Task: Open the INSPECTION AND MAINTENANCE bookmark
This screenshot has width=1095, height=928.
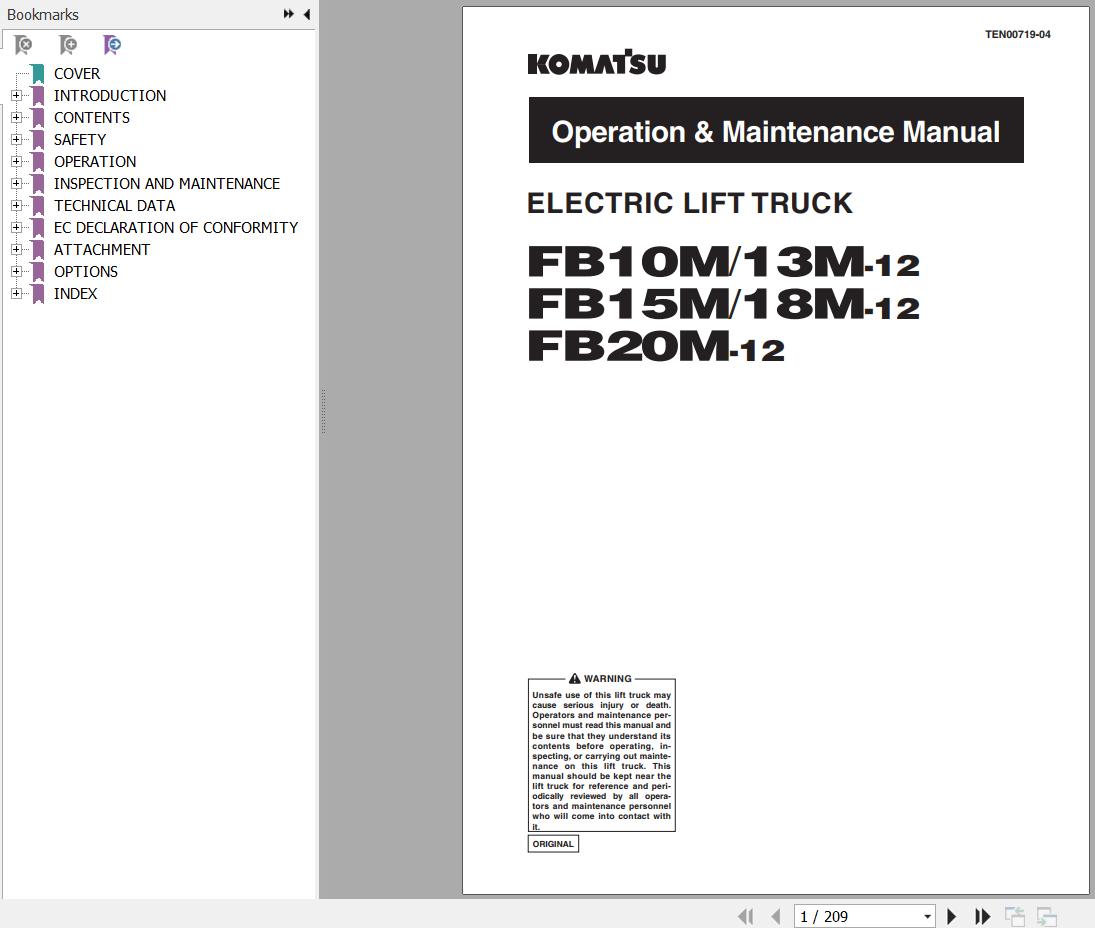Action: pyautogui.click(x=167, y=184)
